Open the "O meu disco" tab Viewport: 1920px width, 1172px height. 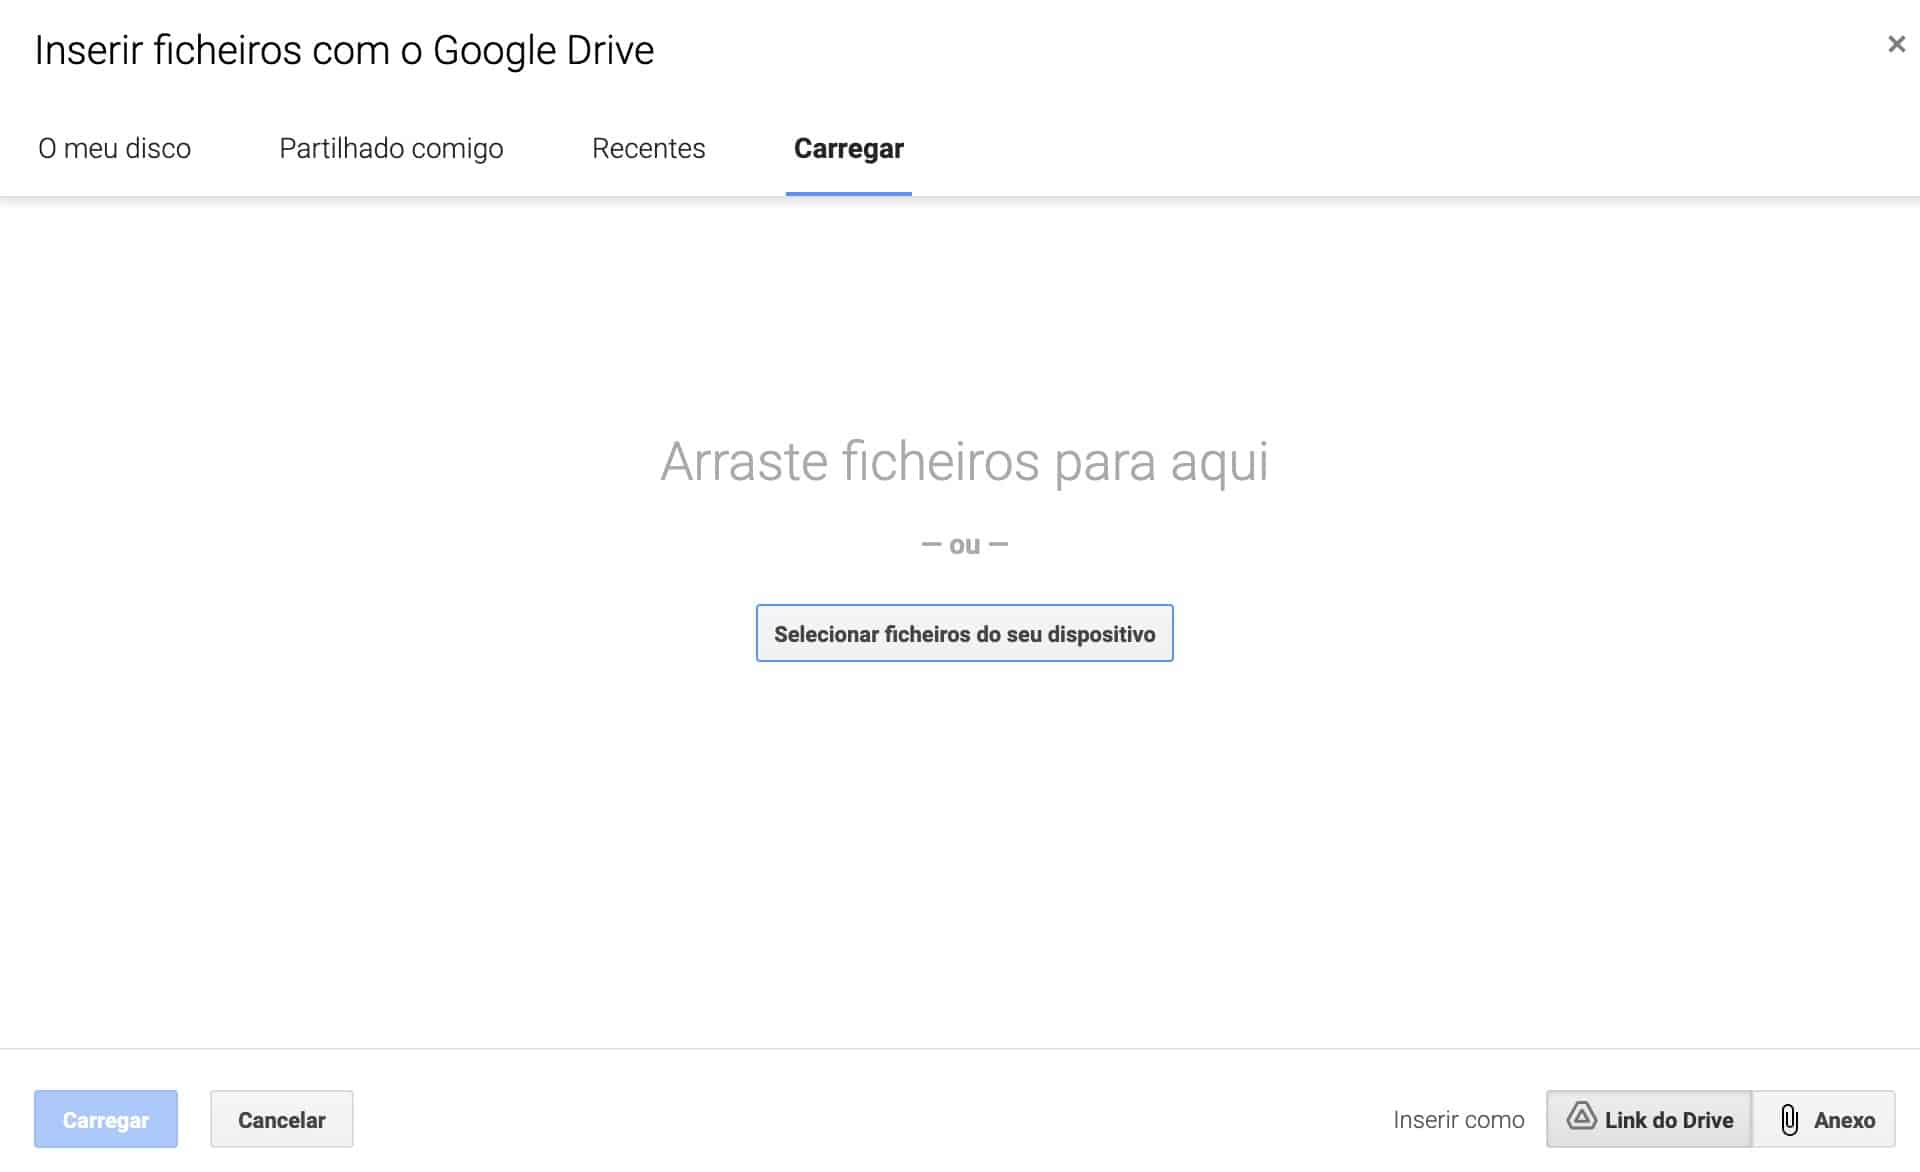click(114, 148)
